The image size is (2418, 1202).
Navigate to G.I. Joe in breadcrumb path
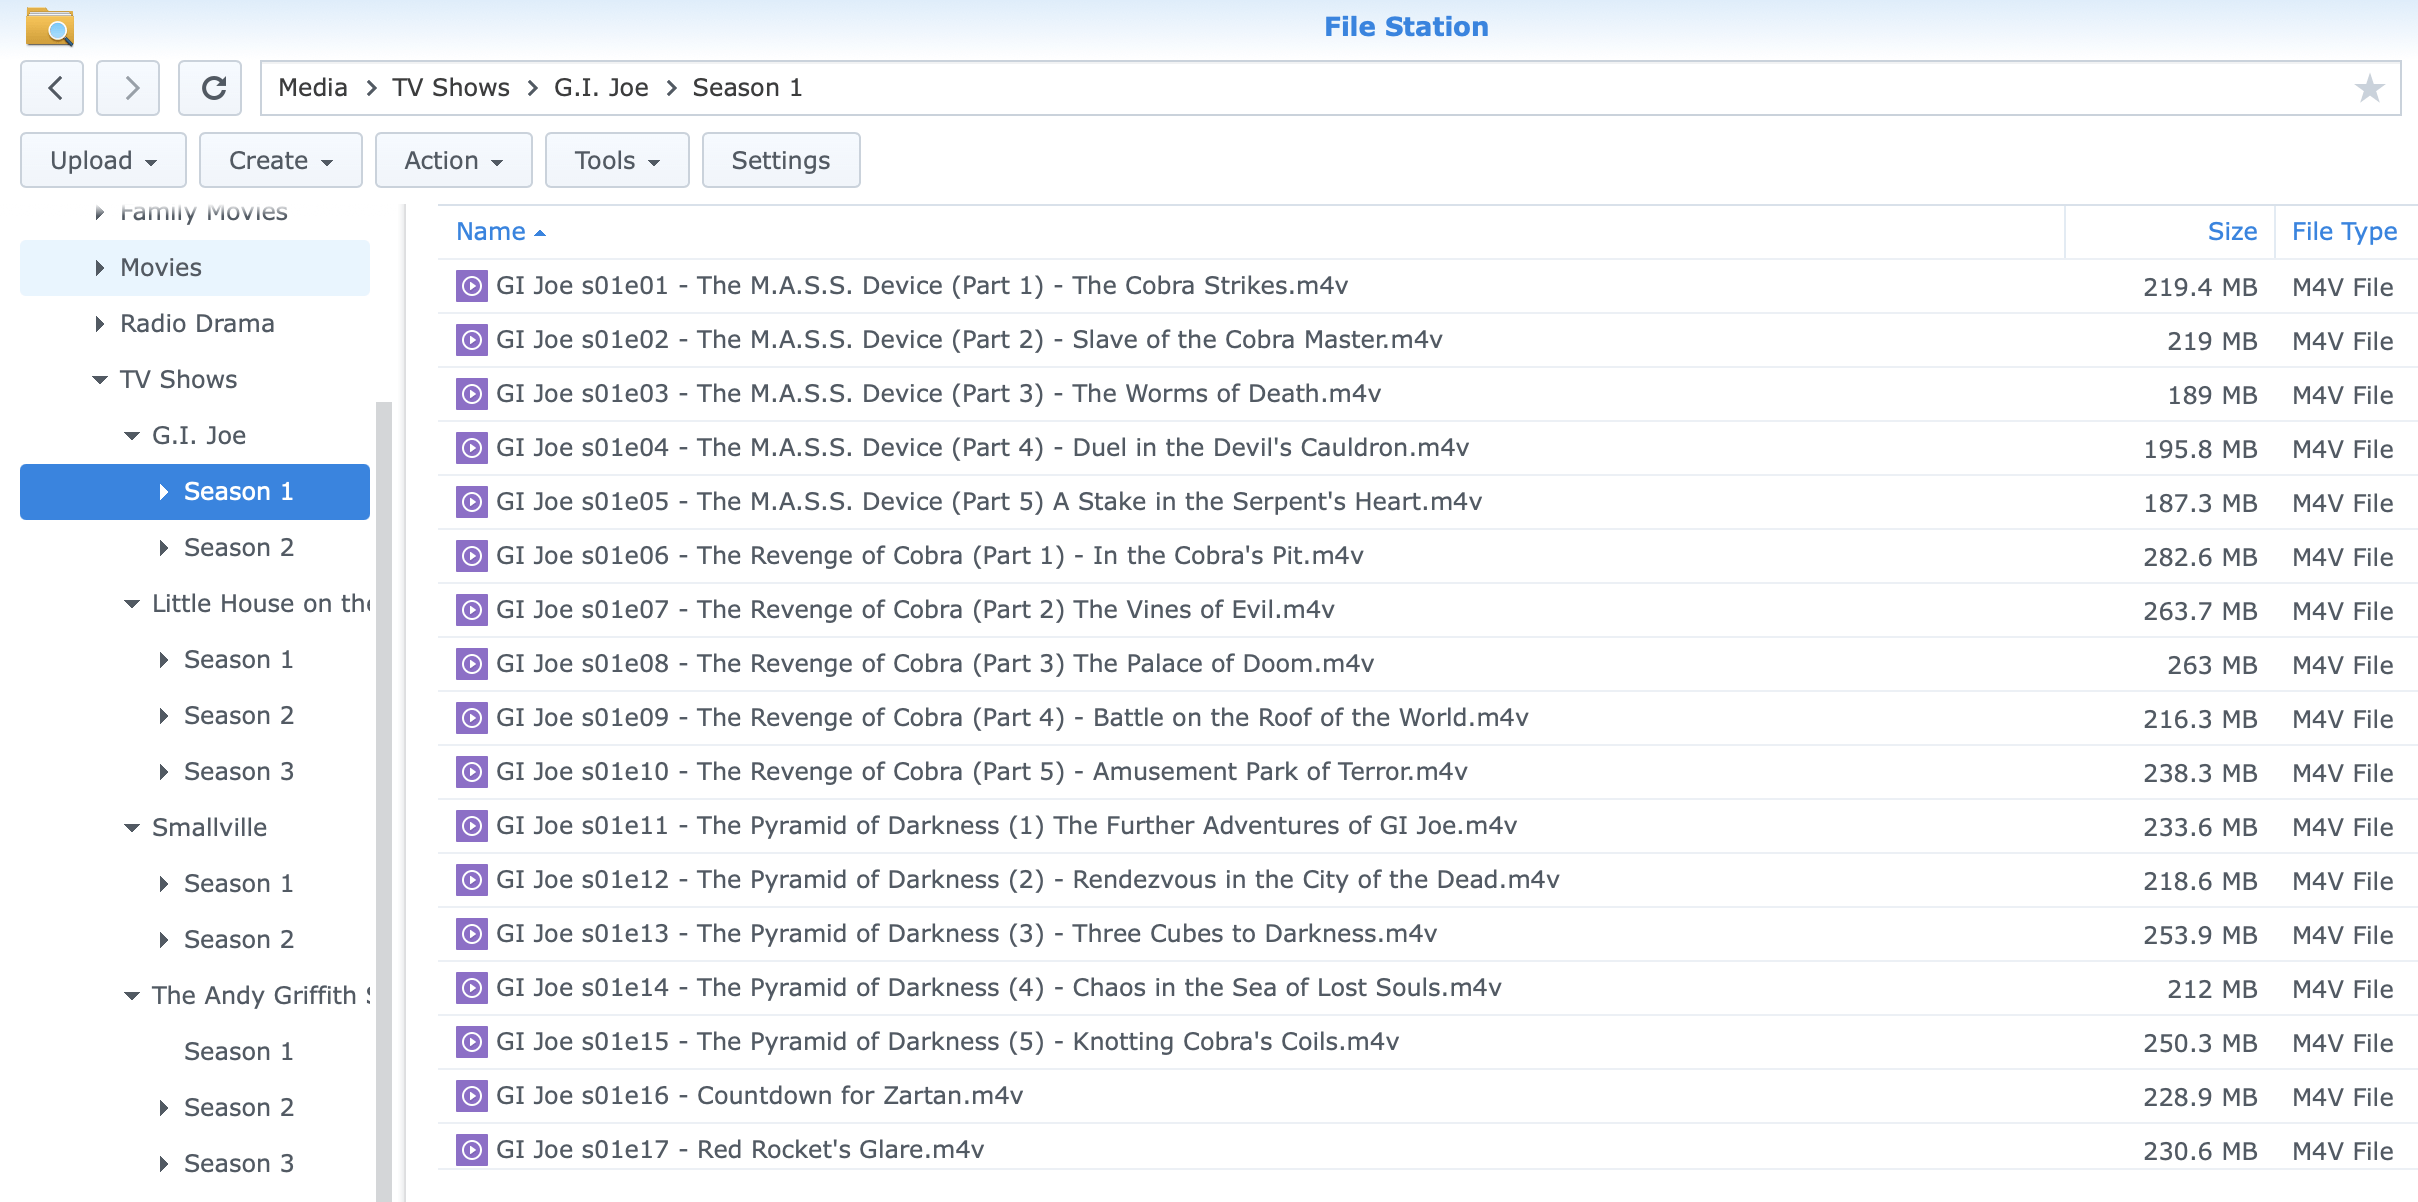click(601, 88)
